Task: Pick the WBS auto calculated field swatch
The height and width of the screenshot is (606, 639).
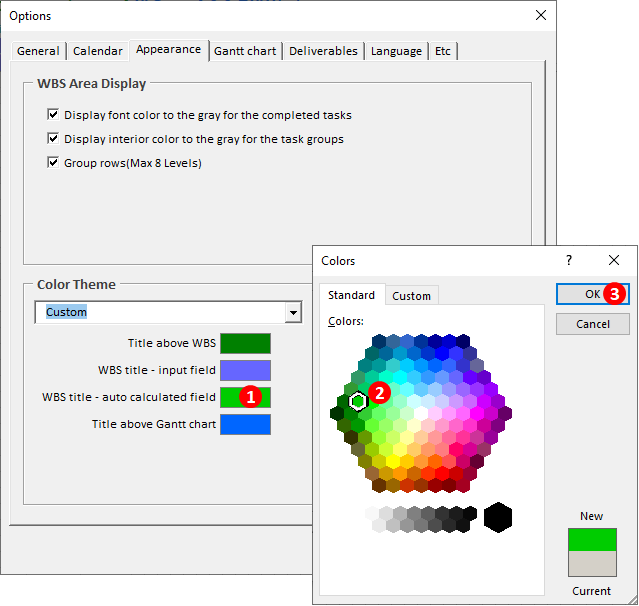Action: (x=245, y=397)
